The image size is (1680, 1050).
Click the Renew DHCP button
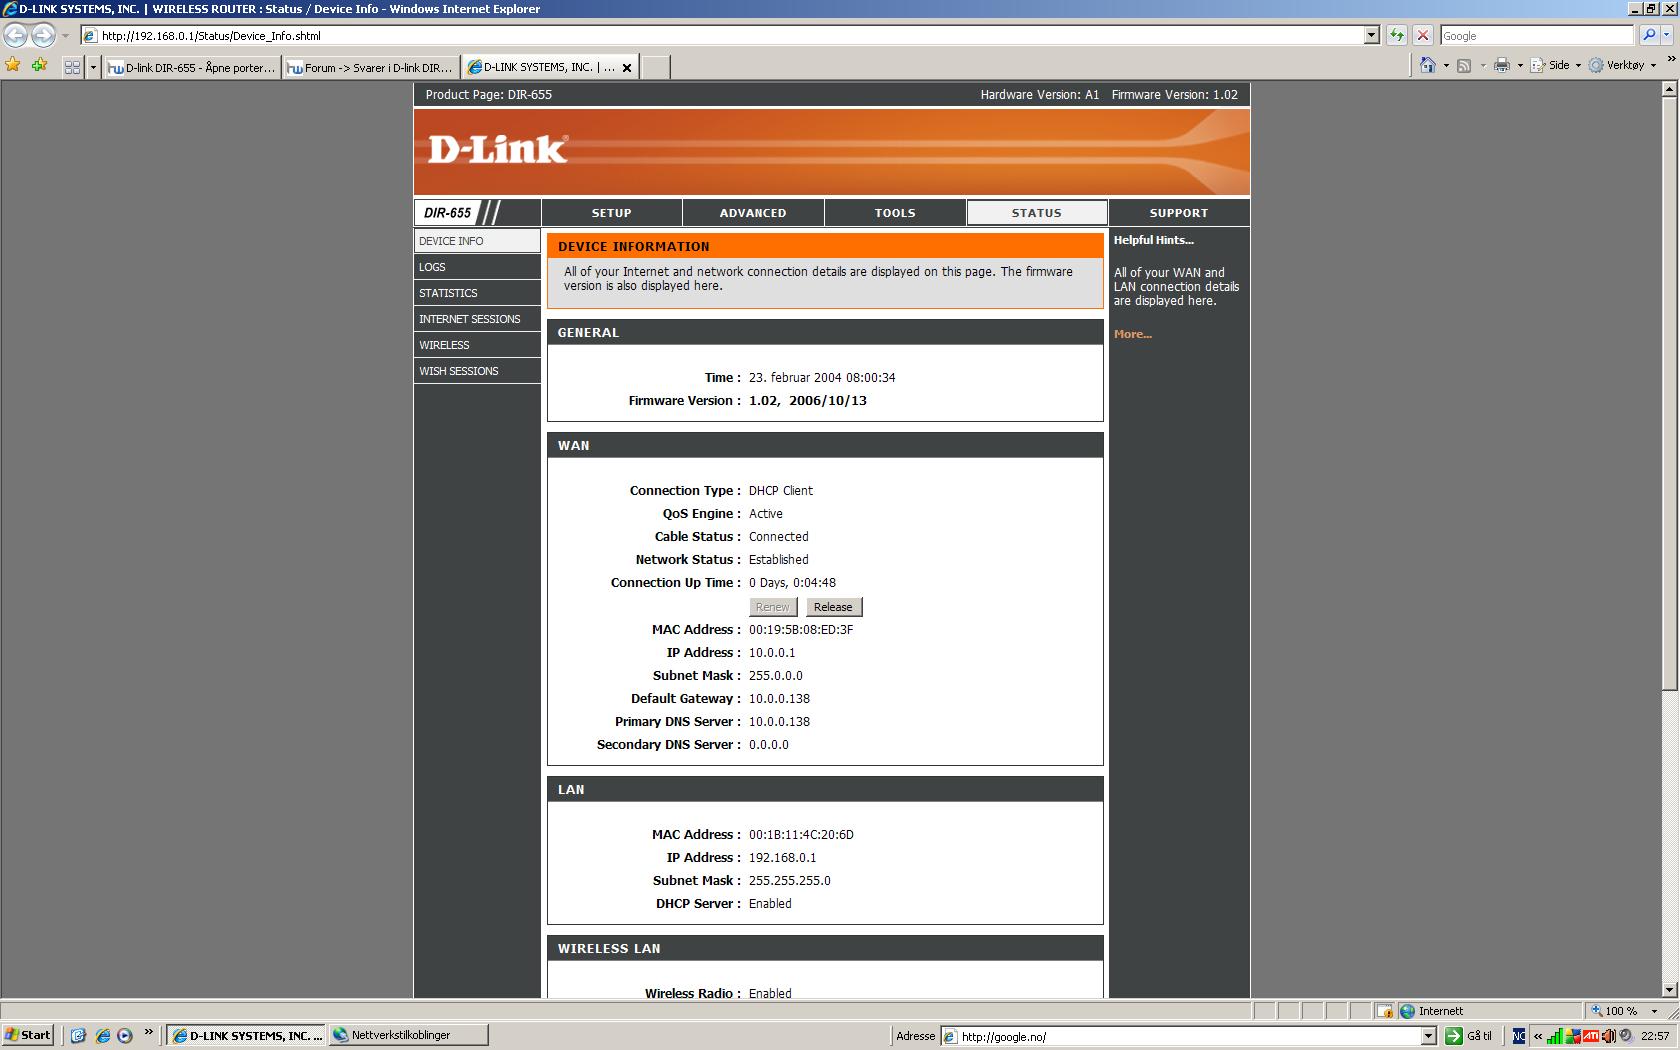coord(772,607)
